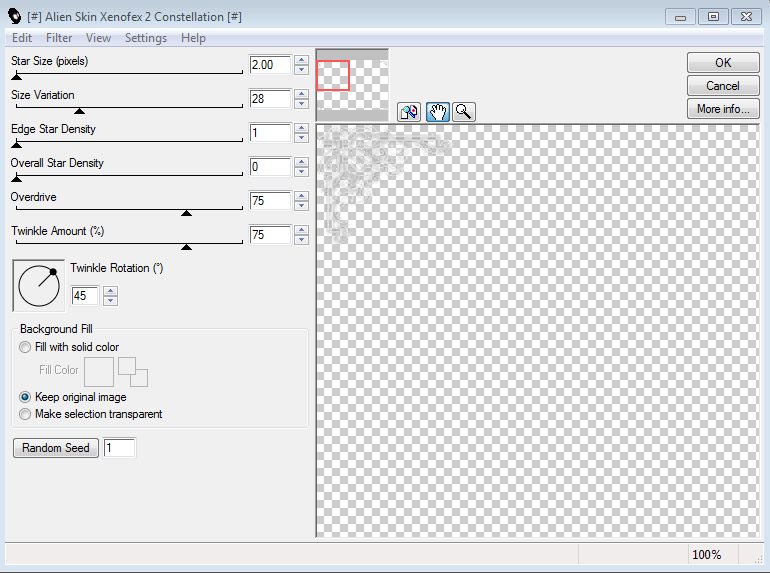Click the original image preview toggle icon
Screen dimensions: 770x573
pos(408,112)
